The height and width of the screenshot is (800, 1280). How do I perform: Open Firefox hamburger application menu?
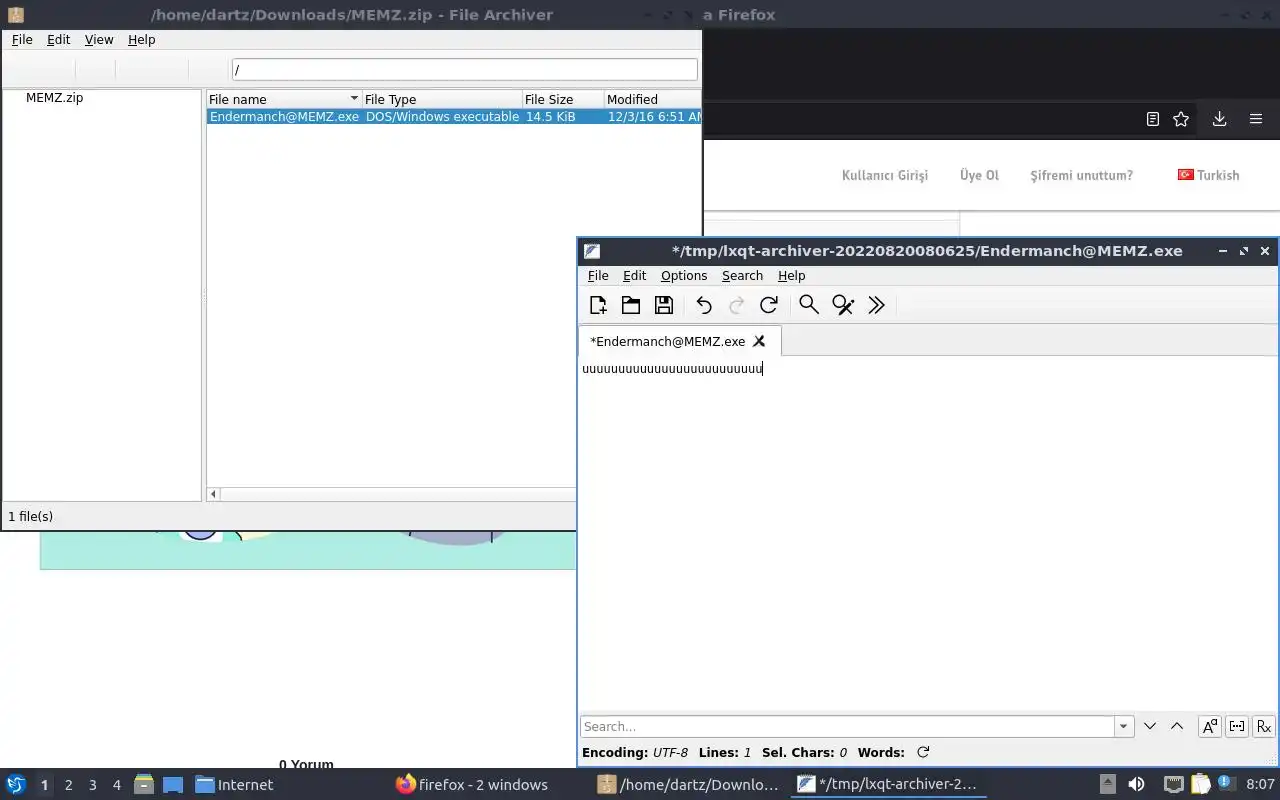[1256, 119]
